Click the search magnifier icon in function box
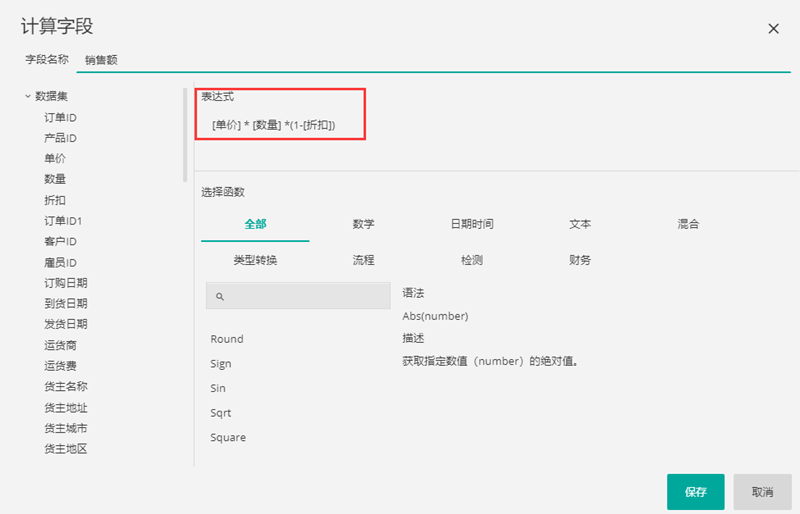Viewport: 800px width, 514px height. (220, 297)
